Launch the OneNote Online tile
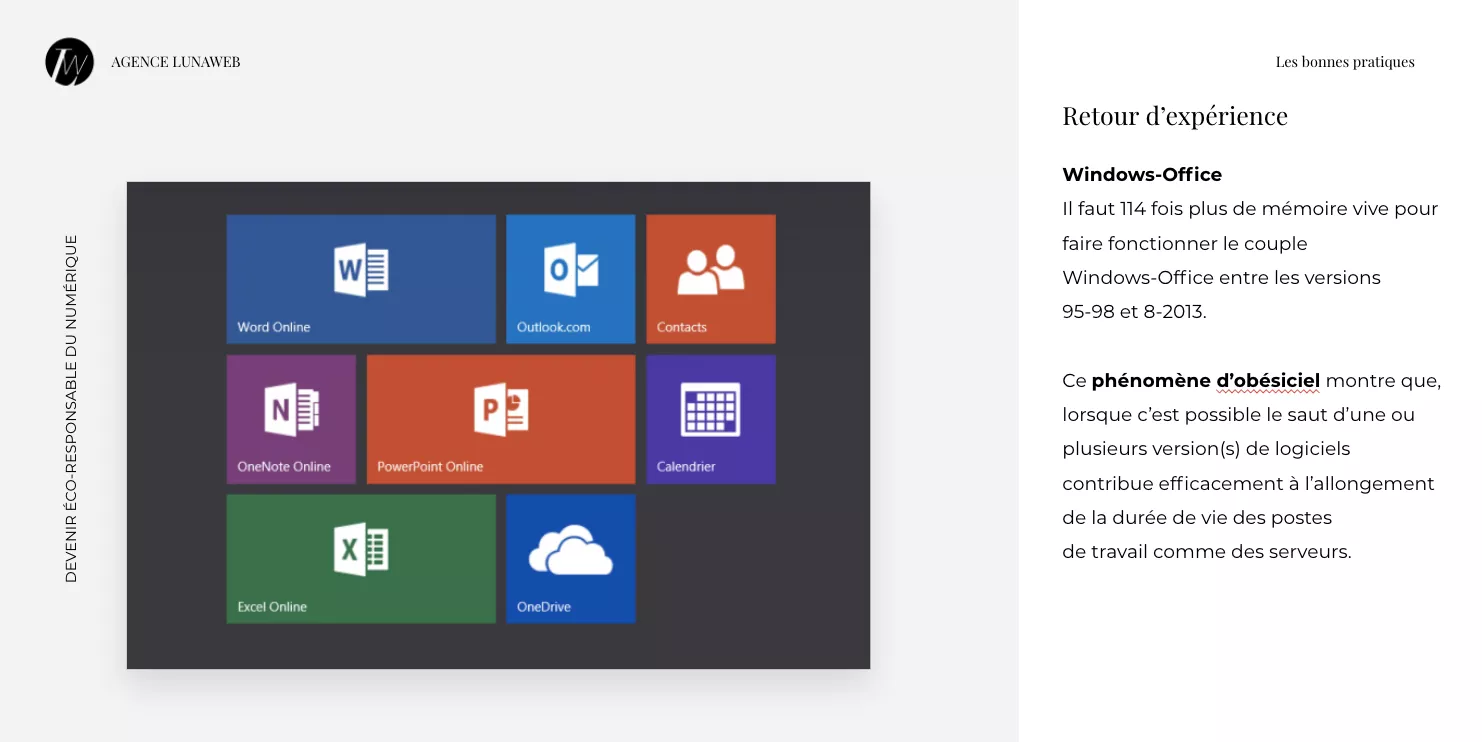1482x742 pixels. tap(291, 419)
